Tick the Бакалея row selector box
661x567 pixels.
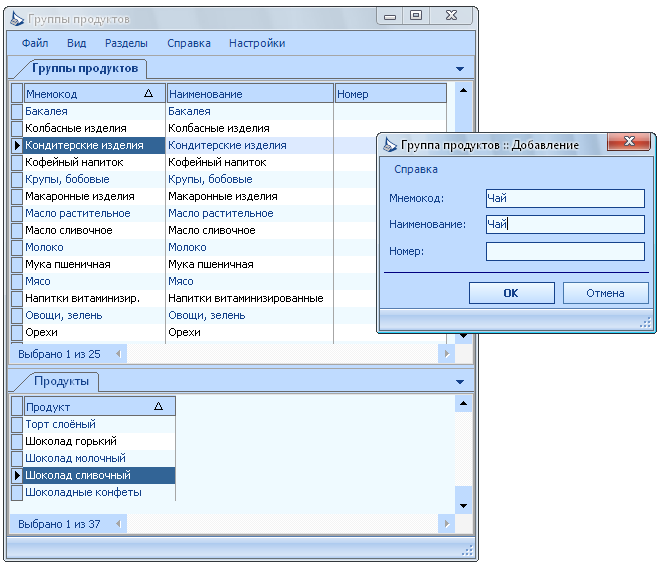(17, 111)
